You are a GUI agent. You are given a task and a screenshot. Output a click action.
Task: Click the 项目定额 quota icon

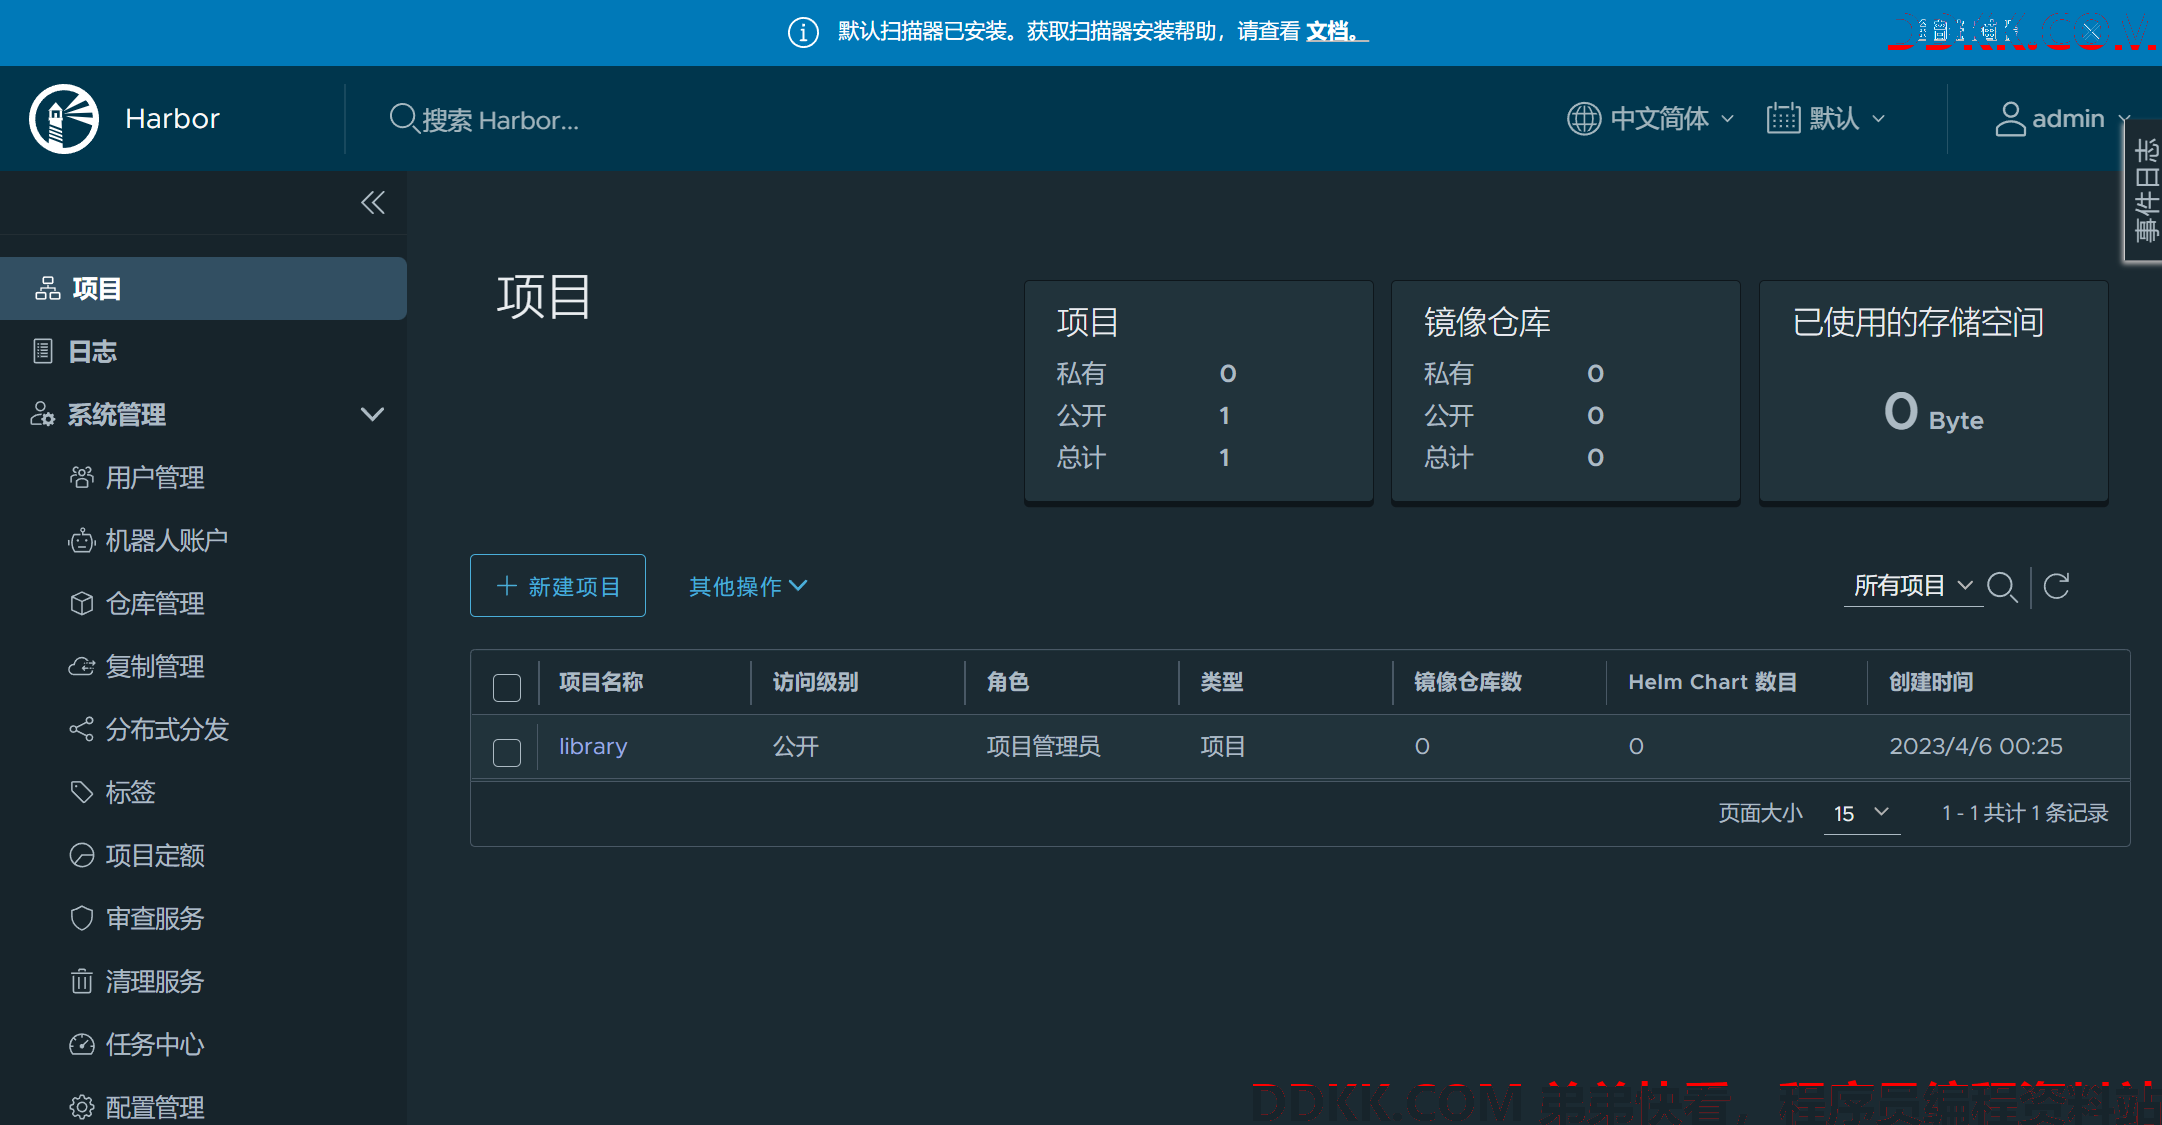point(82,855)
